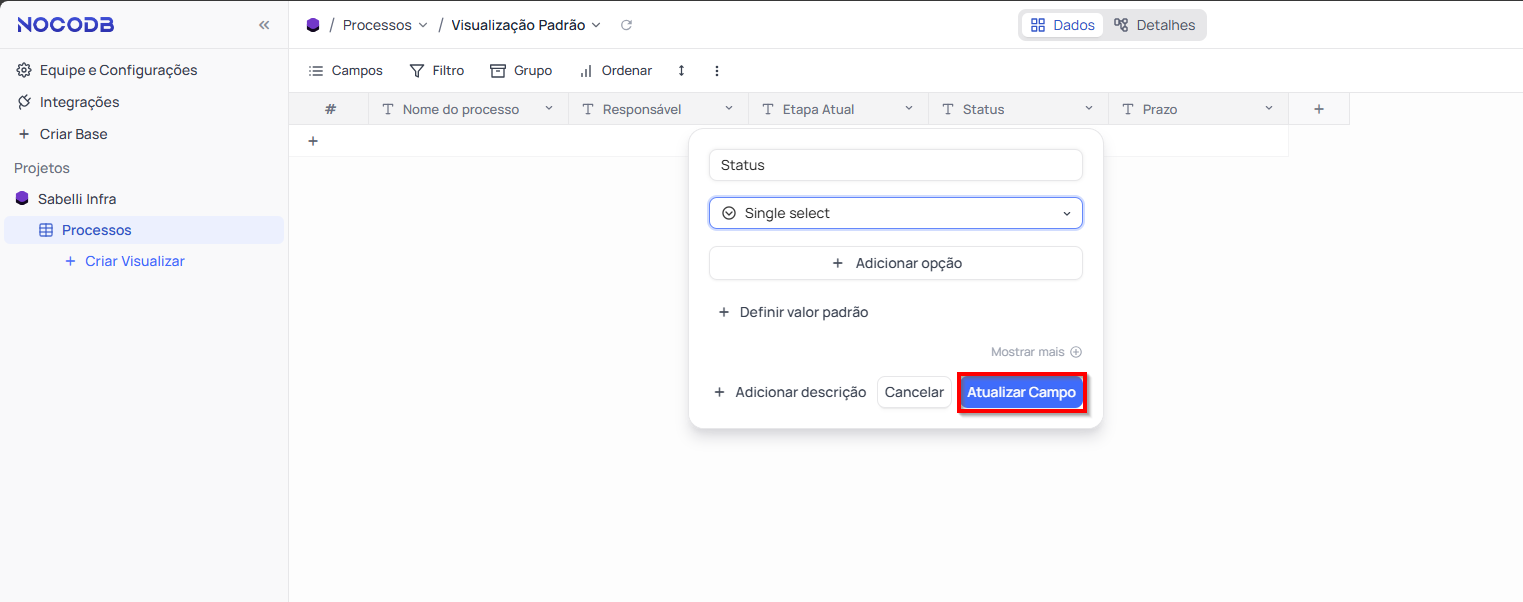Expand the Nome do processo column menu

(x=548, y=109)
